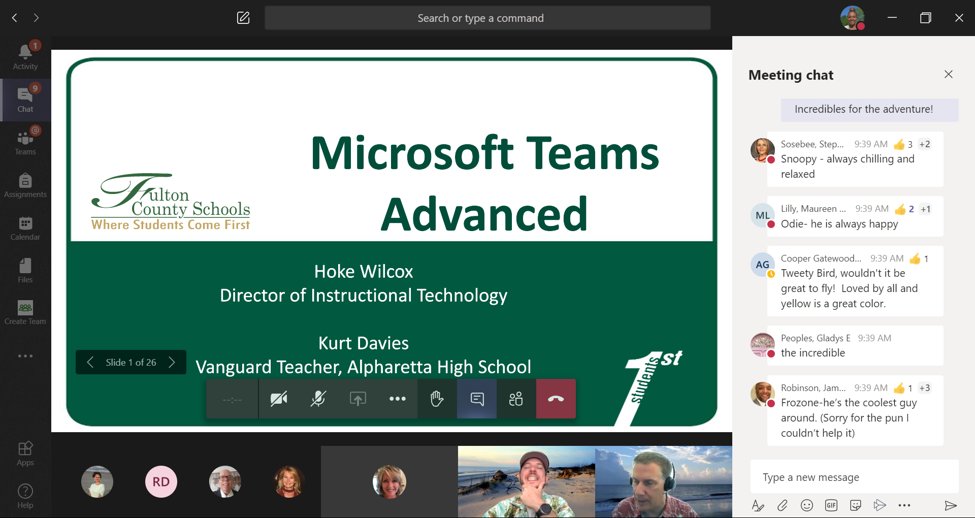
Task: Open the text Format options
Action: pyautogui.click(x=757, y=506)
